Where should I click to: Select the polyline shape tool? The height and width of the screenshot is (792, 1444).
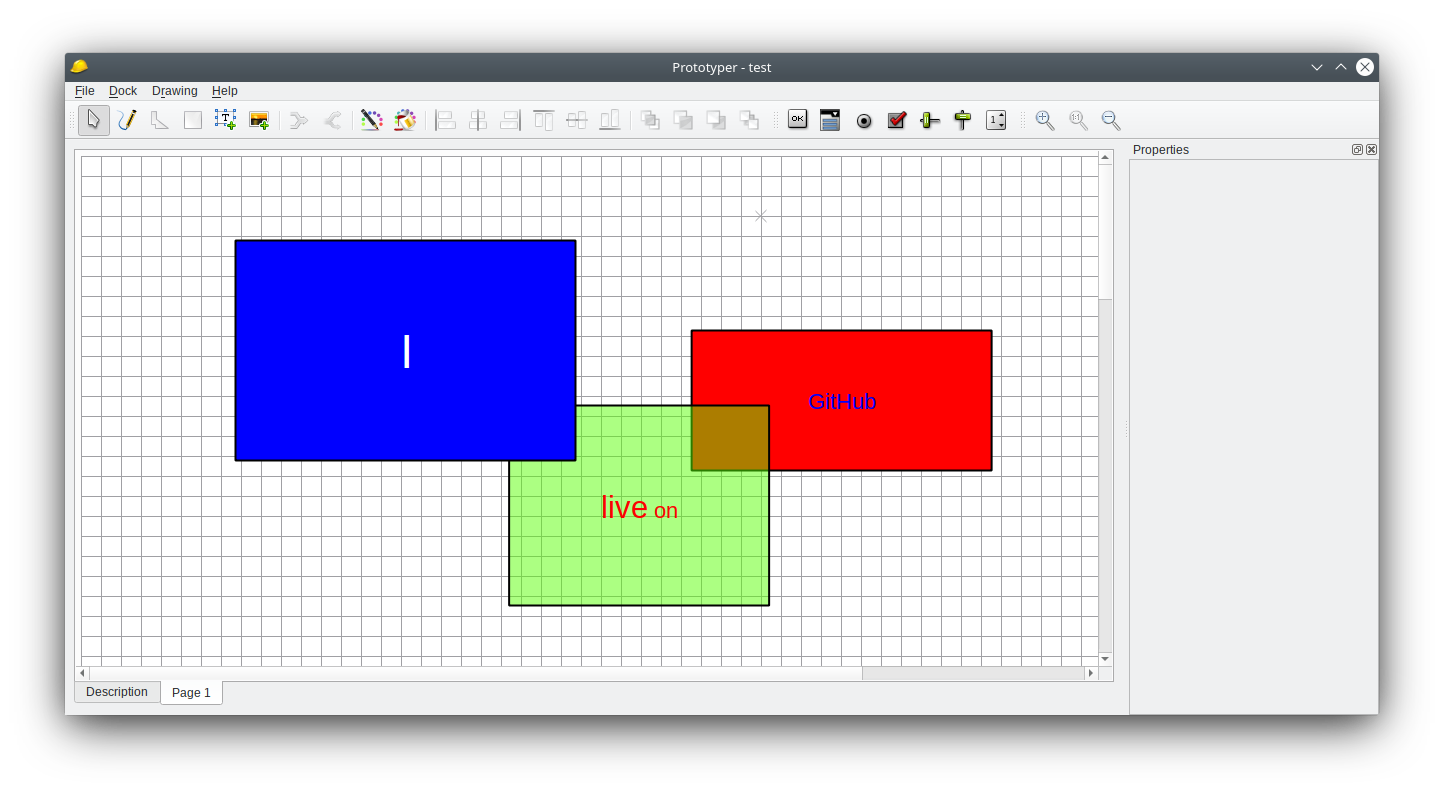(160, 120)
